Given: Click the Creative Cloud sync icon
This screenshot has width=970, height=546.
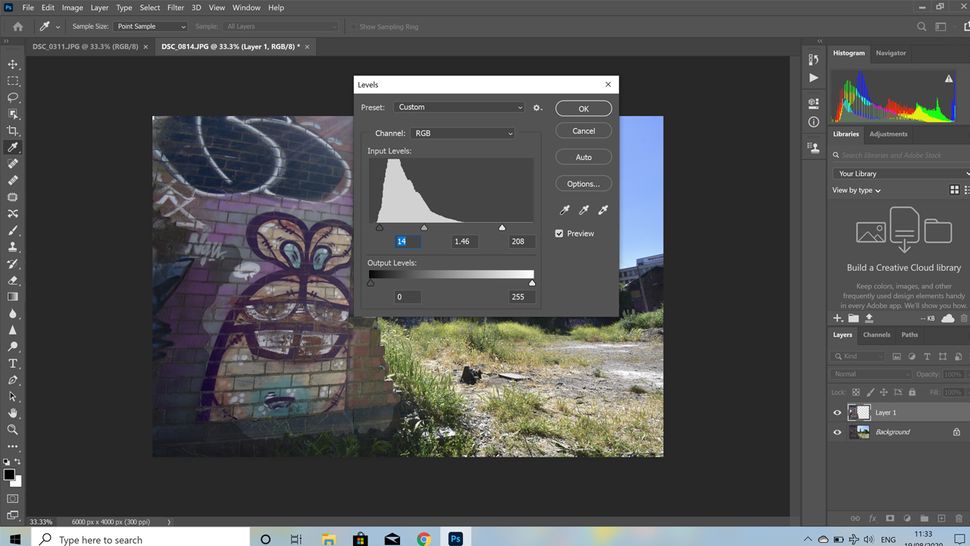Looking at the screenshot, I should pyautogui.click(x=948, y=318).
